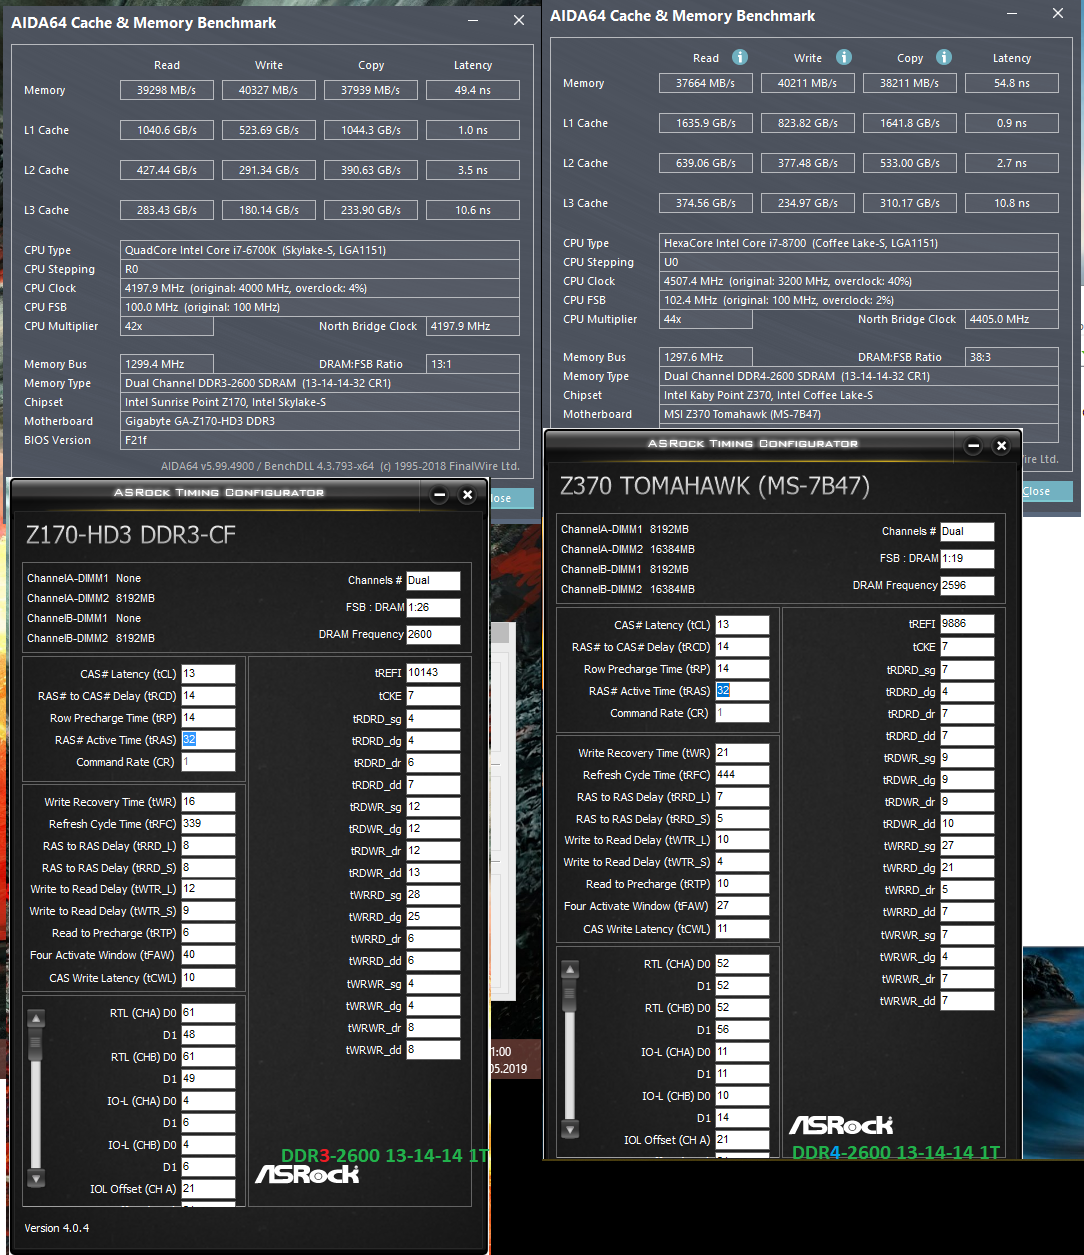Viewport: 1084px width, 1255px height.
Task: Click the DRAM Frequency field showing 2596
Action: pyautogui.click(x=967, y=585)
